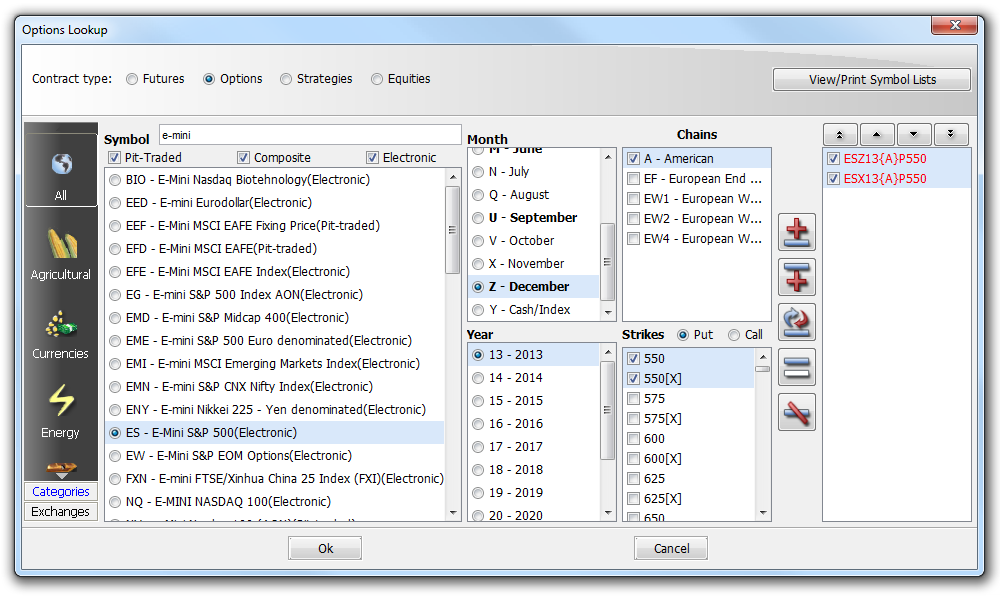
Task: Uncheck the Electronic checkbox
Action: 372,157
